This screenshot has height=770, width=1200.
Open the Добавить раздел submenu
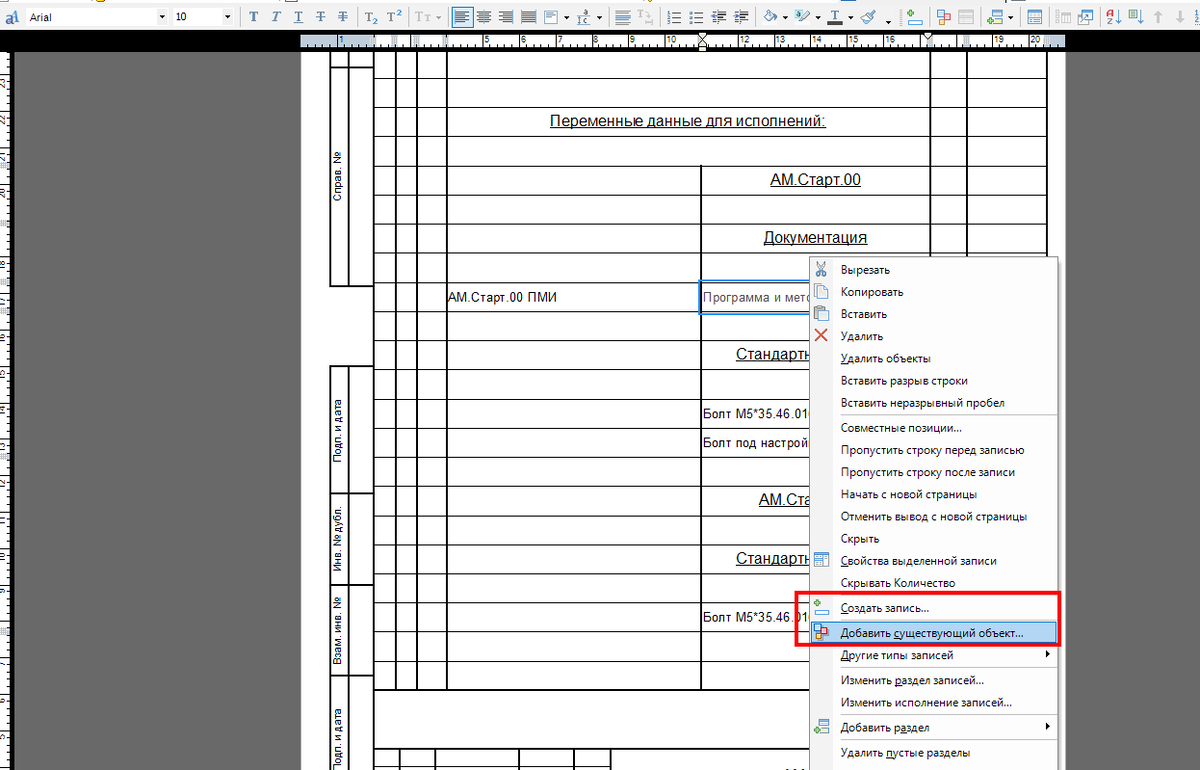point(933,727)
